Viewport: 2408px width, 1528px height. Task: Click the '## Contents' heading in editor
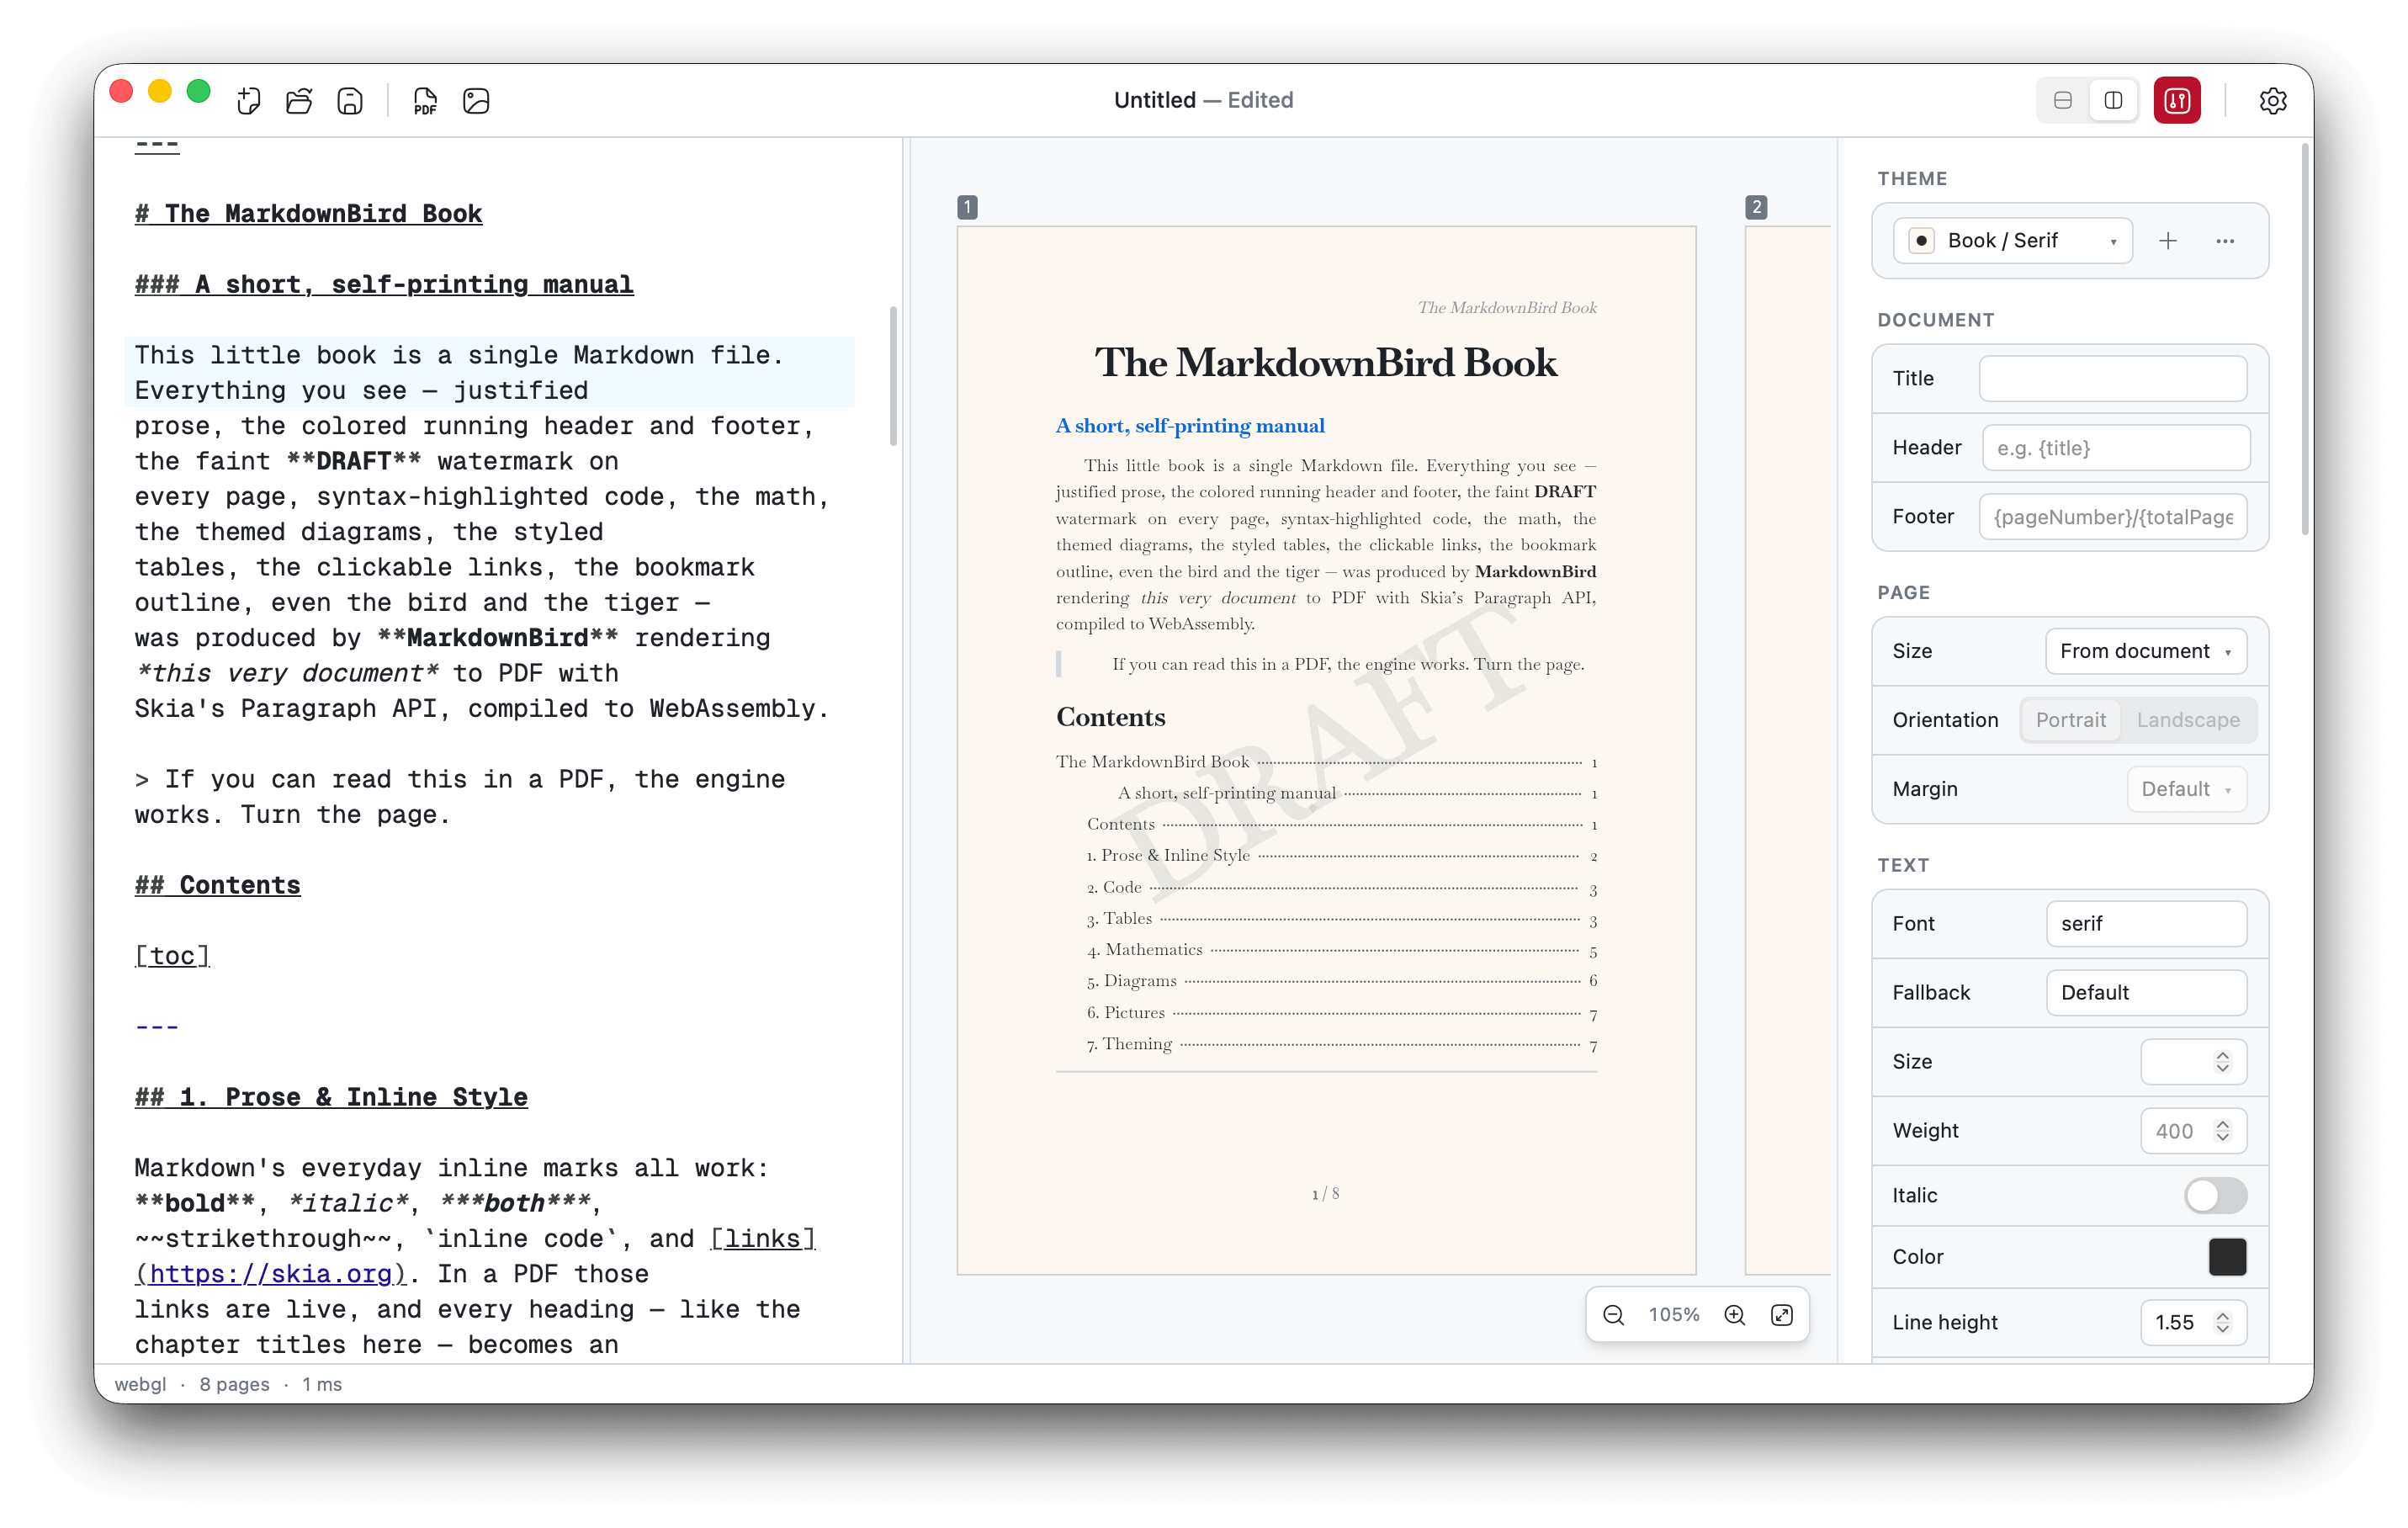tap(217, 886)
